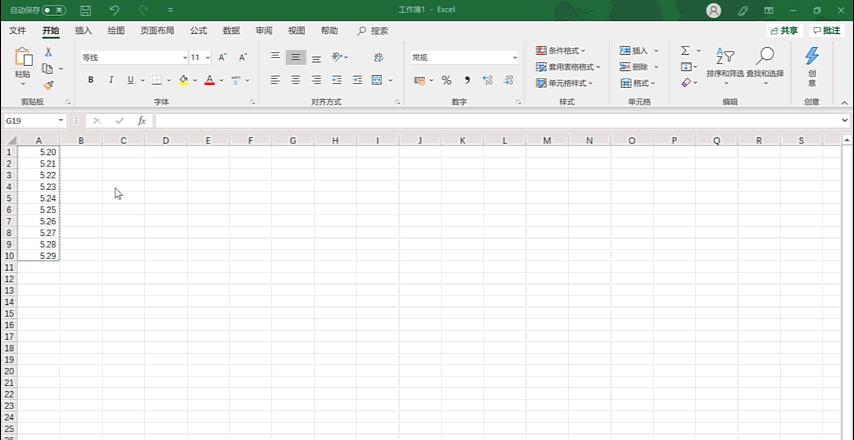Copy selection with the copy icon
This screenshot has height=440, width=854.
tap(48, 69)
